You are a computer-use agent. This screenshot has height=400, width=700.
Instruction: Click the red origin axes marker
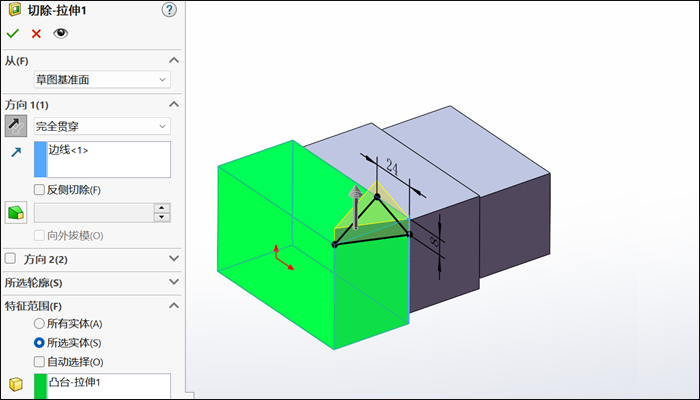(x=283, y=258)
